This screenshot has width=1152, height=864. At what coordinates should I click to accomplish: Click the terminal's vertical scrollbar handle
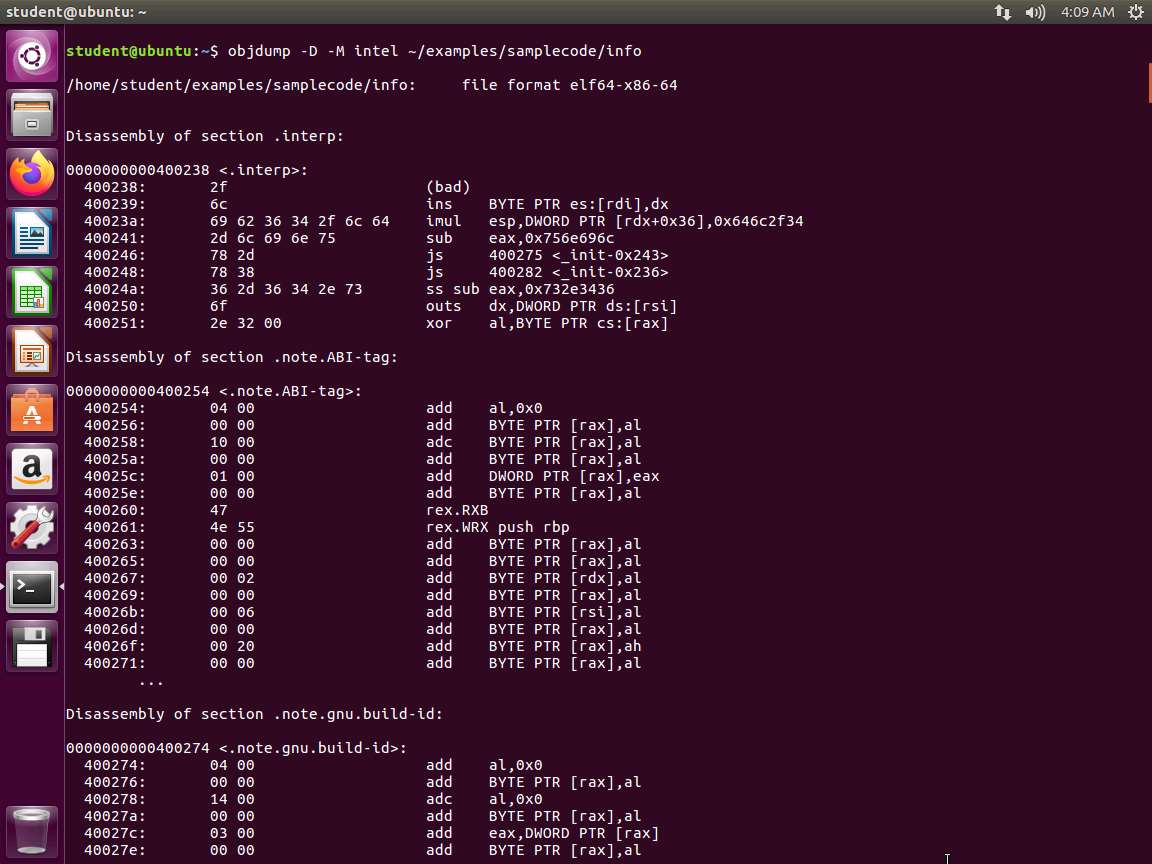click(x=1148, y=80)
